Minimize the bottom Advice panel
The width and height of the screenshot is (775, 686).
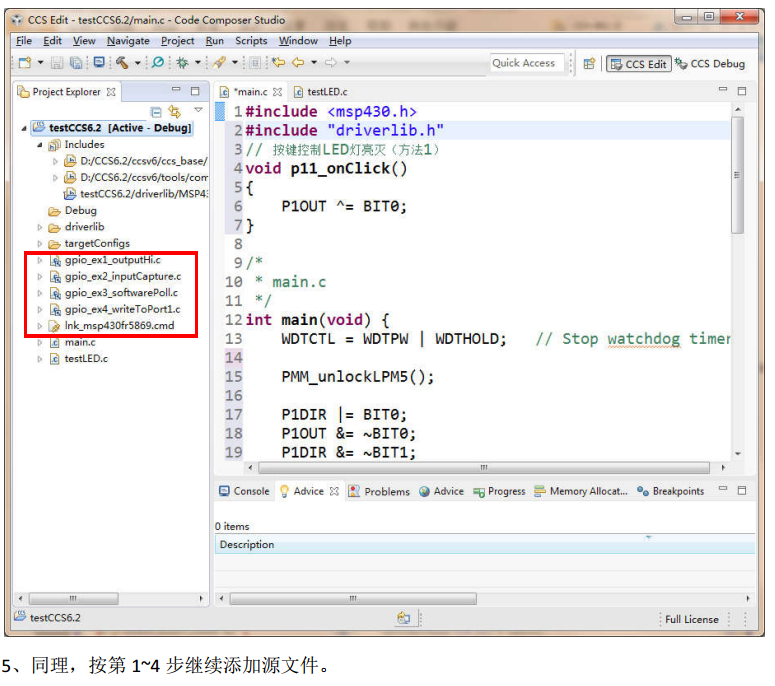pos(723,488)
